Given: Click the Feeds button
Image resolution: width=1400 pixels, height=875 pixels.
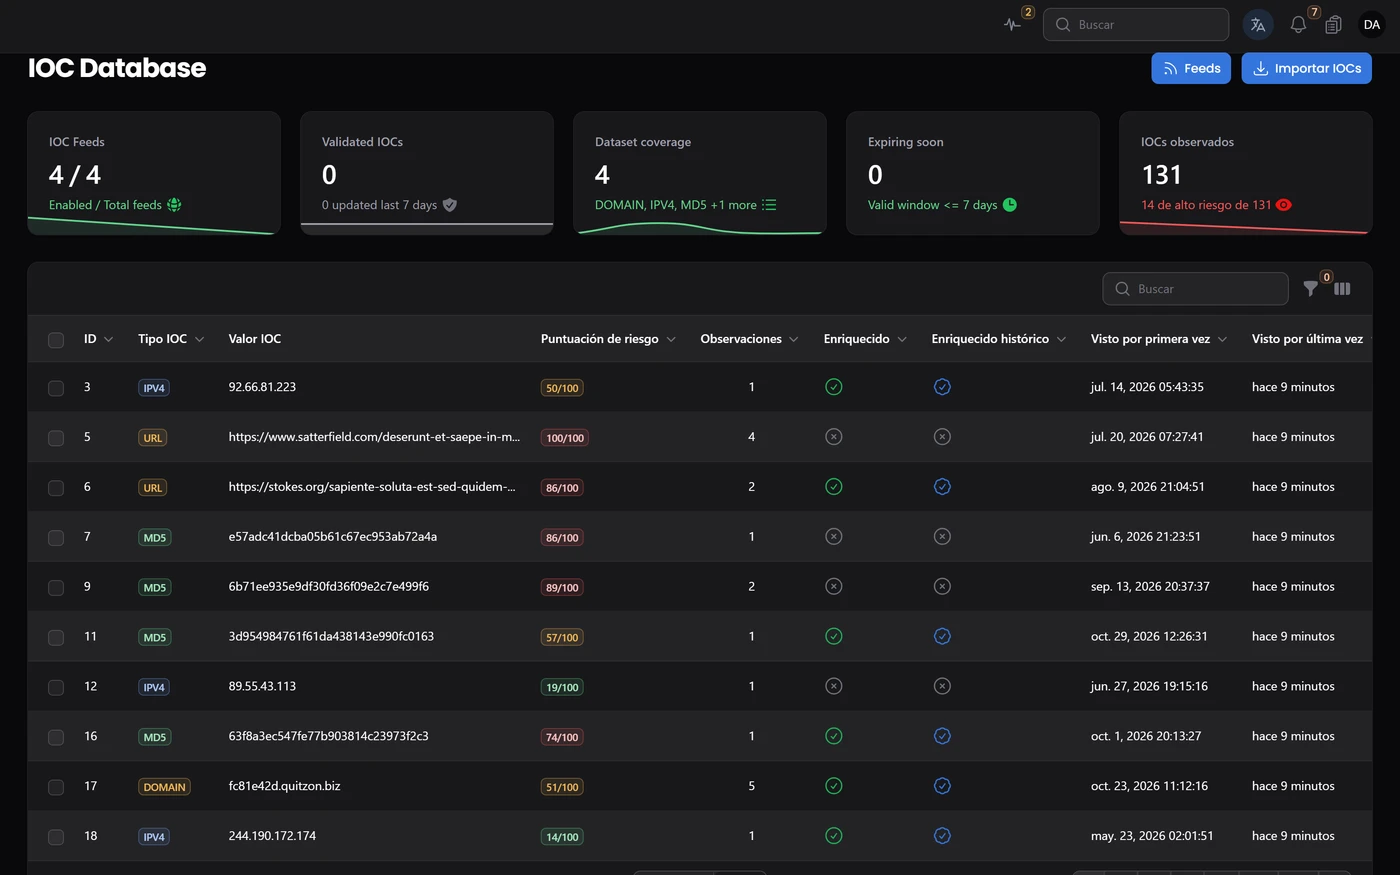Looking at the screenshot, I should (1191, 68).
